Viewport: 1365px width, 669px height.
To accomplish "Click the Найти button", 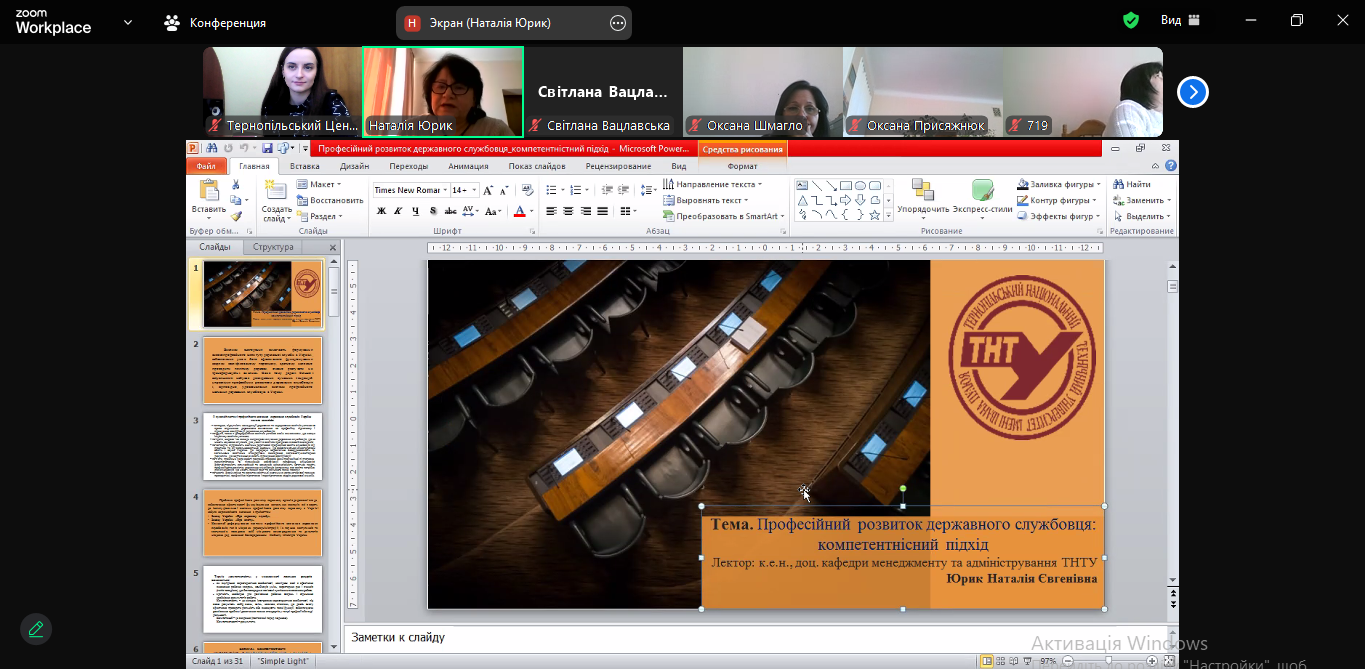I will pyautogui.click(x=1131, y=184).
